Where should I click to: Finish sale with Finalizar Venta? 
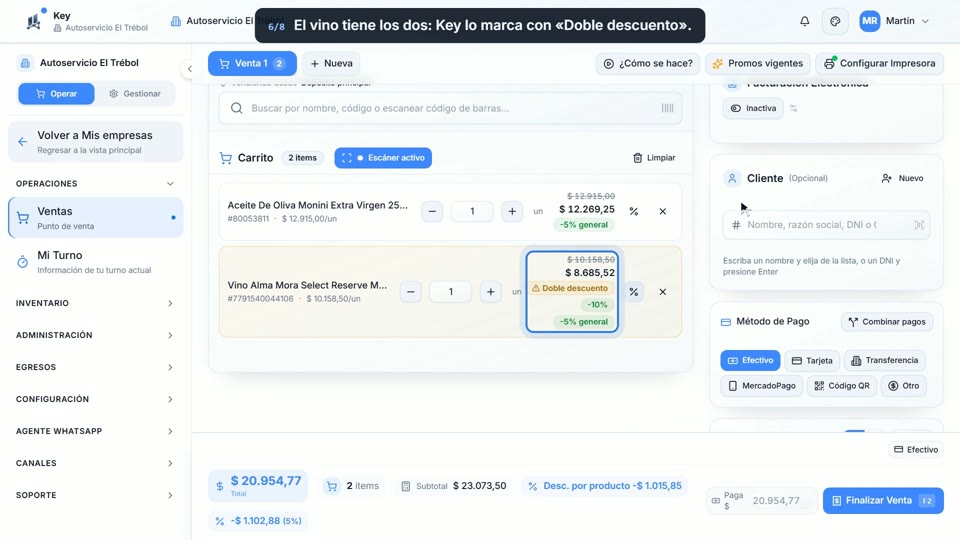click(x=883, y=500)
